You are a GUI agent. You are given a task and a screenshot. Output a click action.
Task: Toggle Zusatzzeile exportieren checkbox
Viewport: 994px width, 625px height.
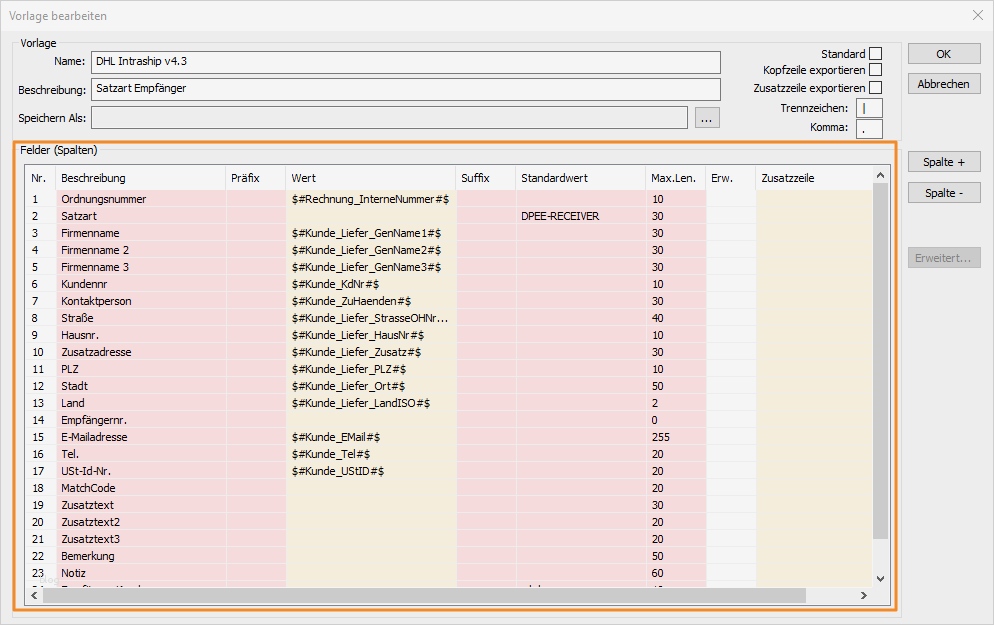point(875,88)
